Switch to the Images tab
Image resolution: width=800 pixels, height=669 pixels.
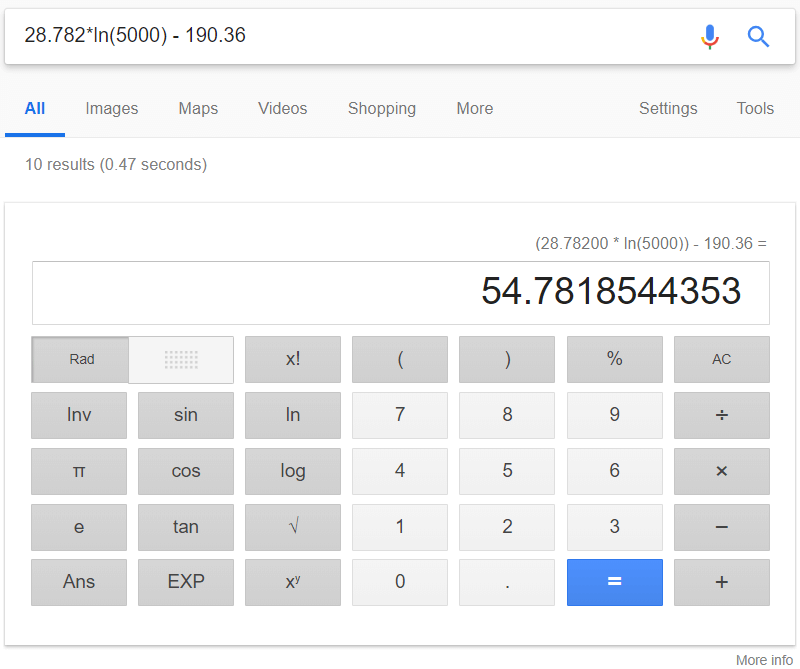pos(112,109)
